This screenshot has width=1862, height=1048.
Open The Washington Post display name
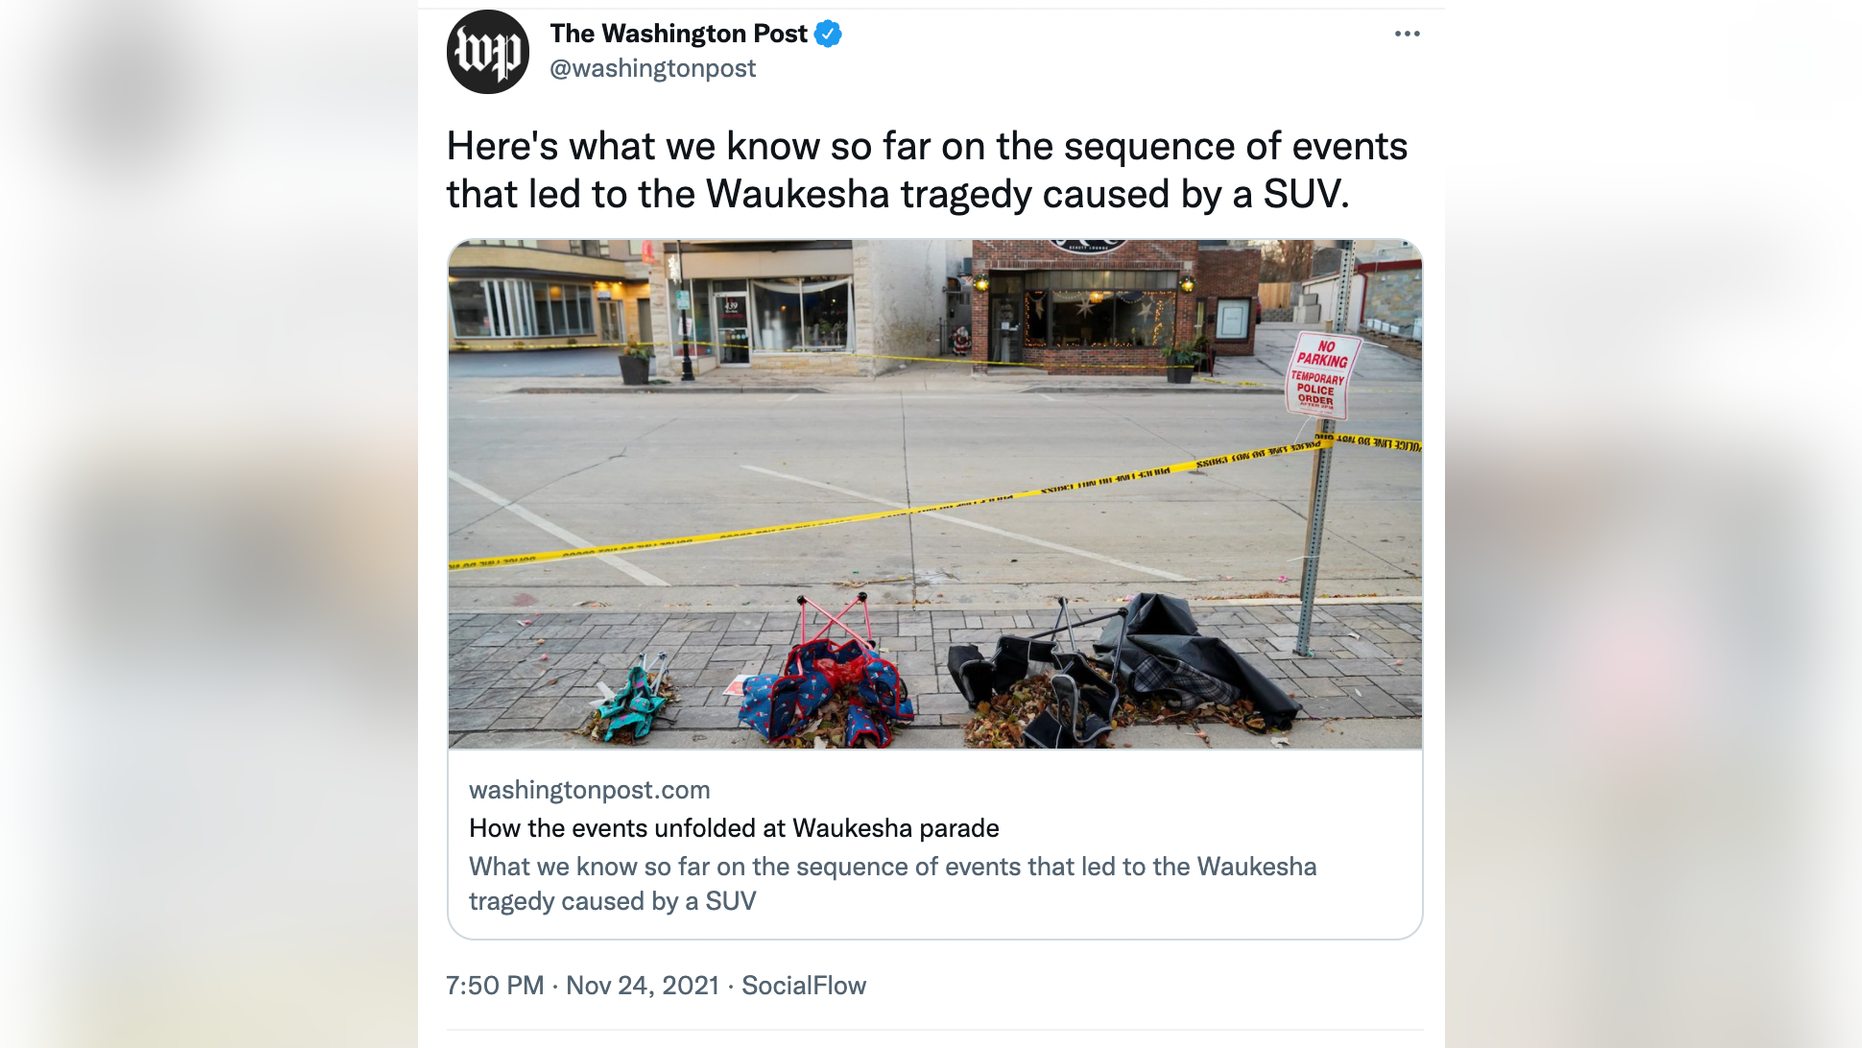[x=678, y=34]
